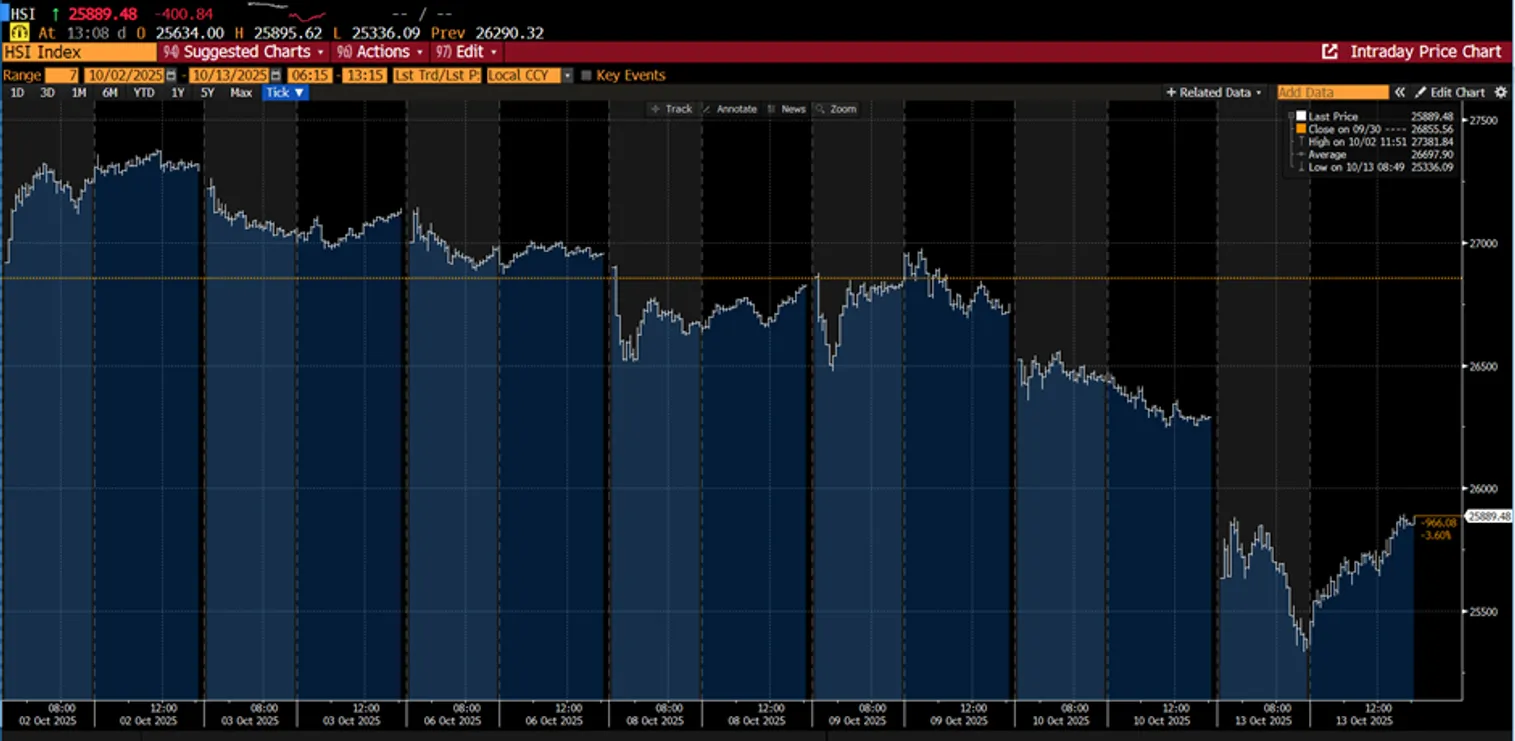Click the Add Data input field
The height and width of the screenshot is (741, 1515).
(1332, 92)
